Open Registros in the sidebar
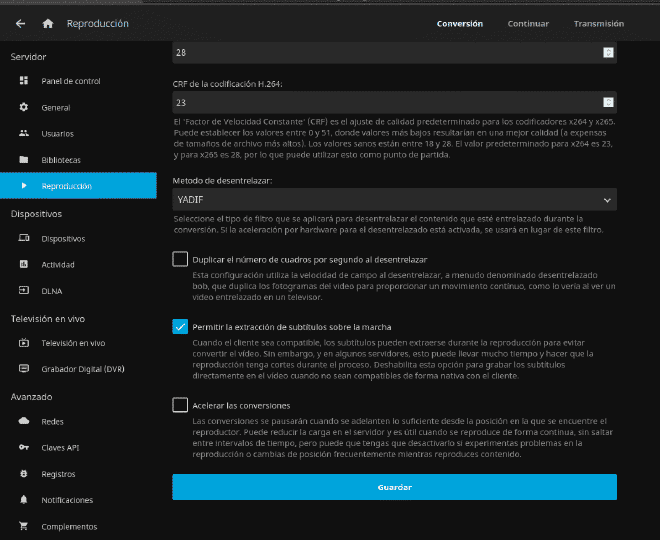Image resolution: width=660 pixels, height=540 pixels. [x=78, y=474]
